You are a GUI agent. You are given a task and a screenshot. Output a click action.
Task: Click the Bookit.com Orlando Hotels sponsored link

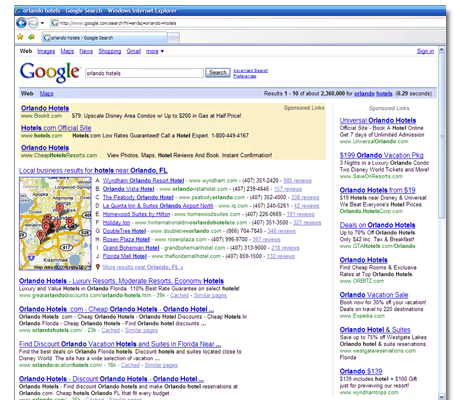[x=45, y=108]
